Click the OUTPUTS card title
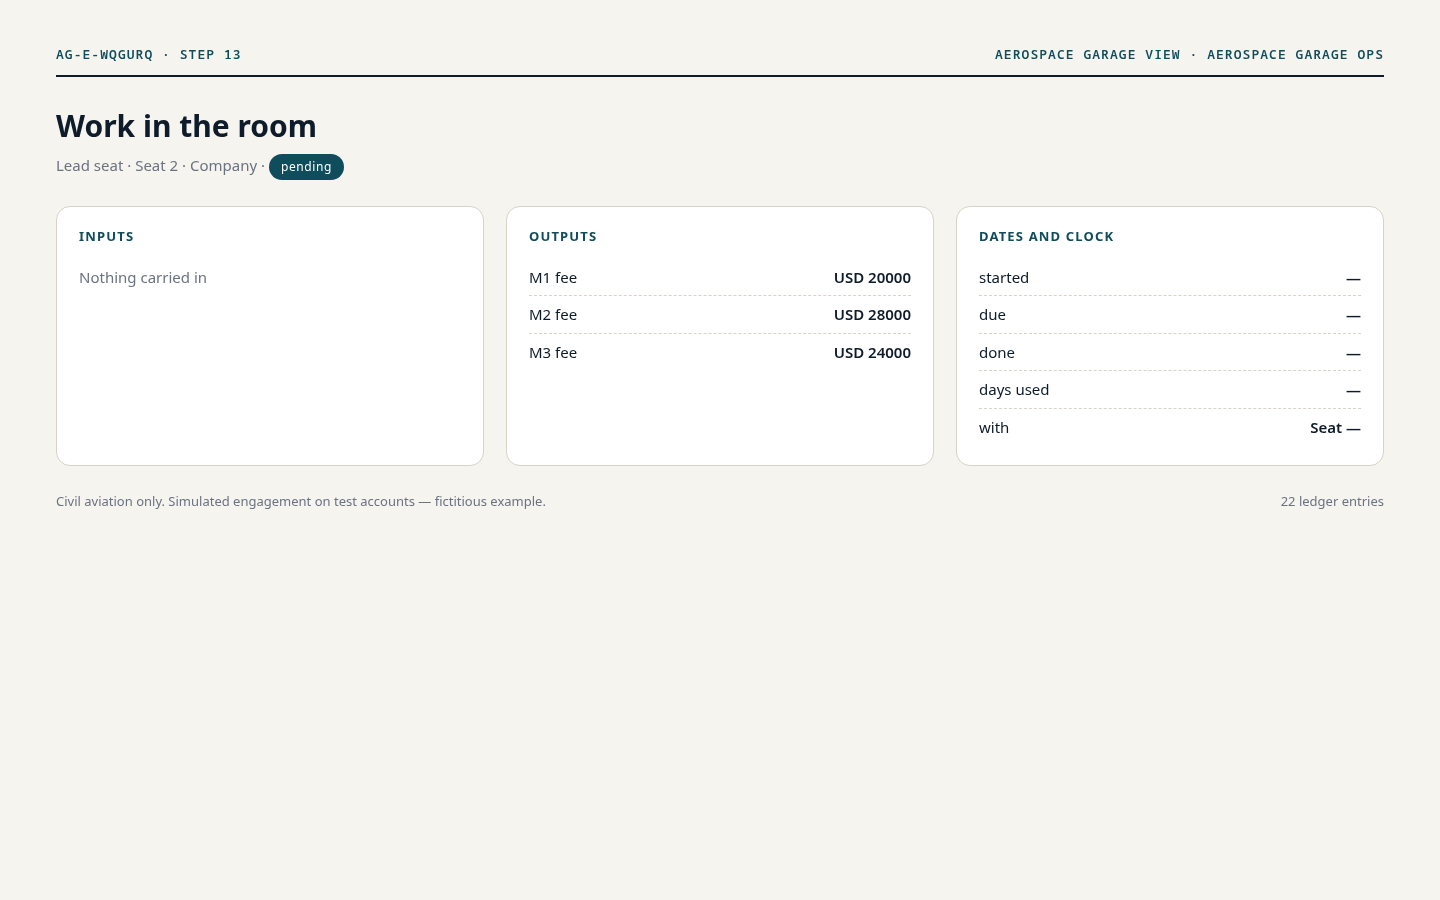The height and width of the screenshot is (900, 1440). [563, 237]
